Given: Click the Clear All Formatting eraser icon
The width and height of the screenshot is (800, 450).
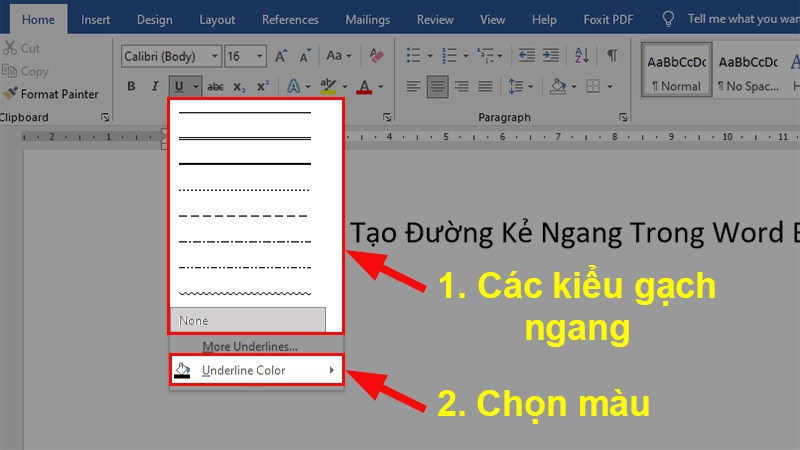Looking at the screenshot, I should [376, 57].
